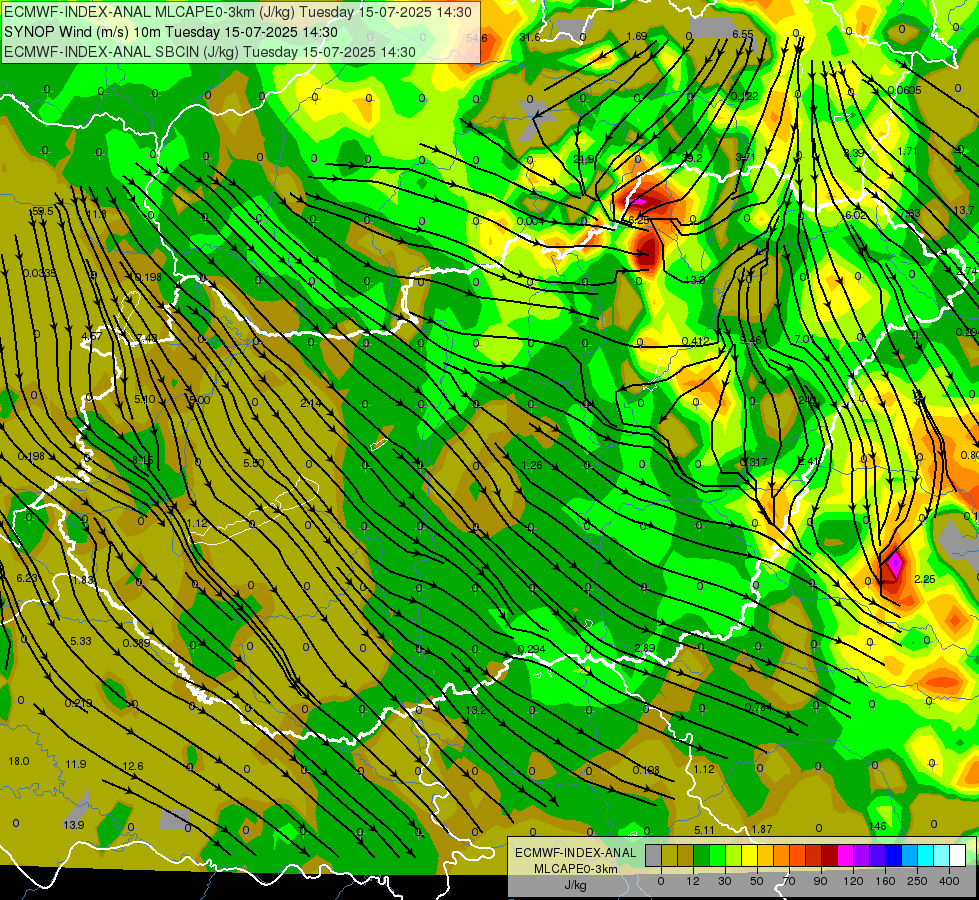Click the 0.0335 value on the map
979x900 pixels.
40,273
